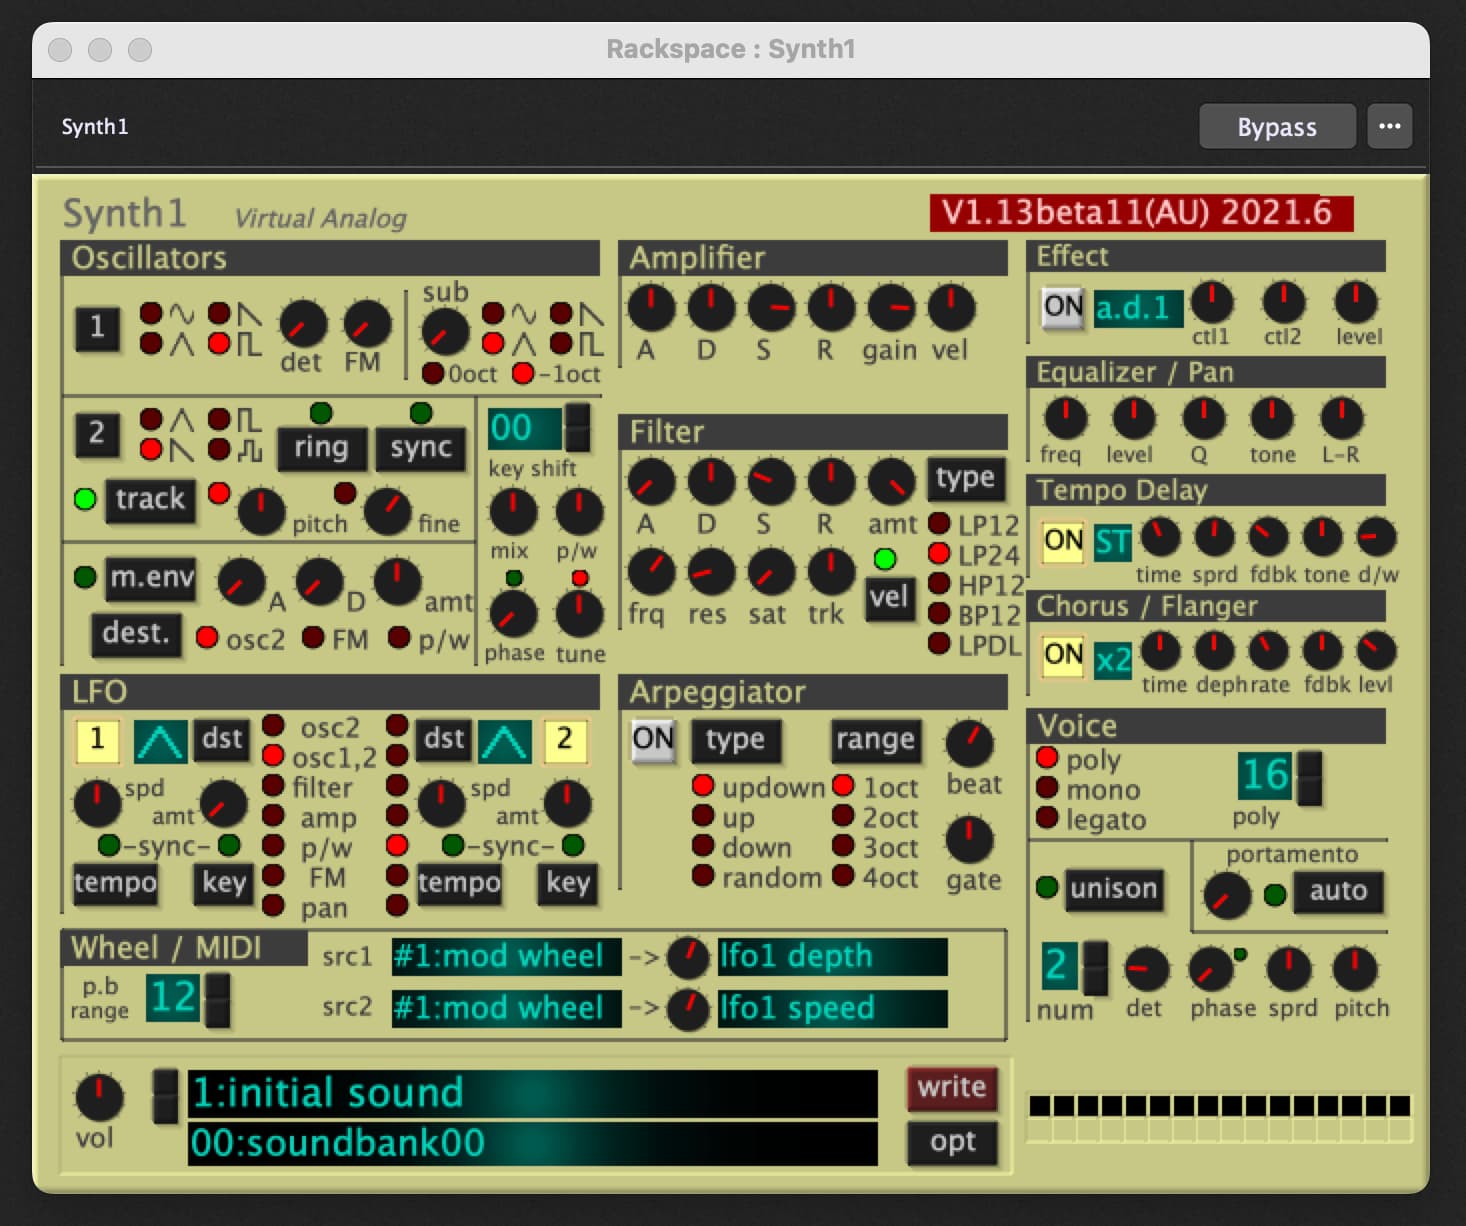Open the three-dots options menu
1466x1226 pixels.
click(1389, 127)
